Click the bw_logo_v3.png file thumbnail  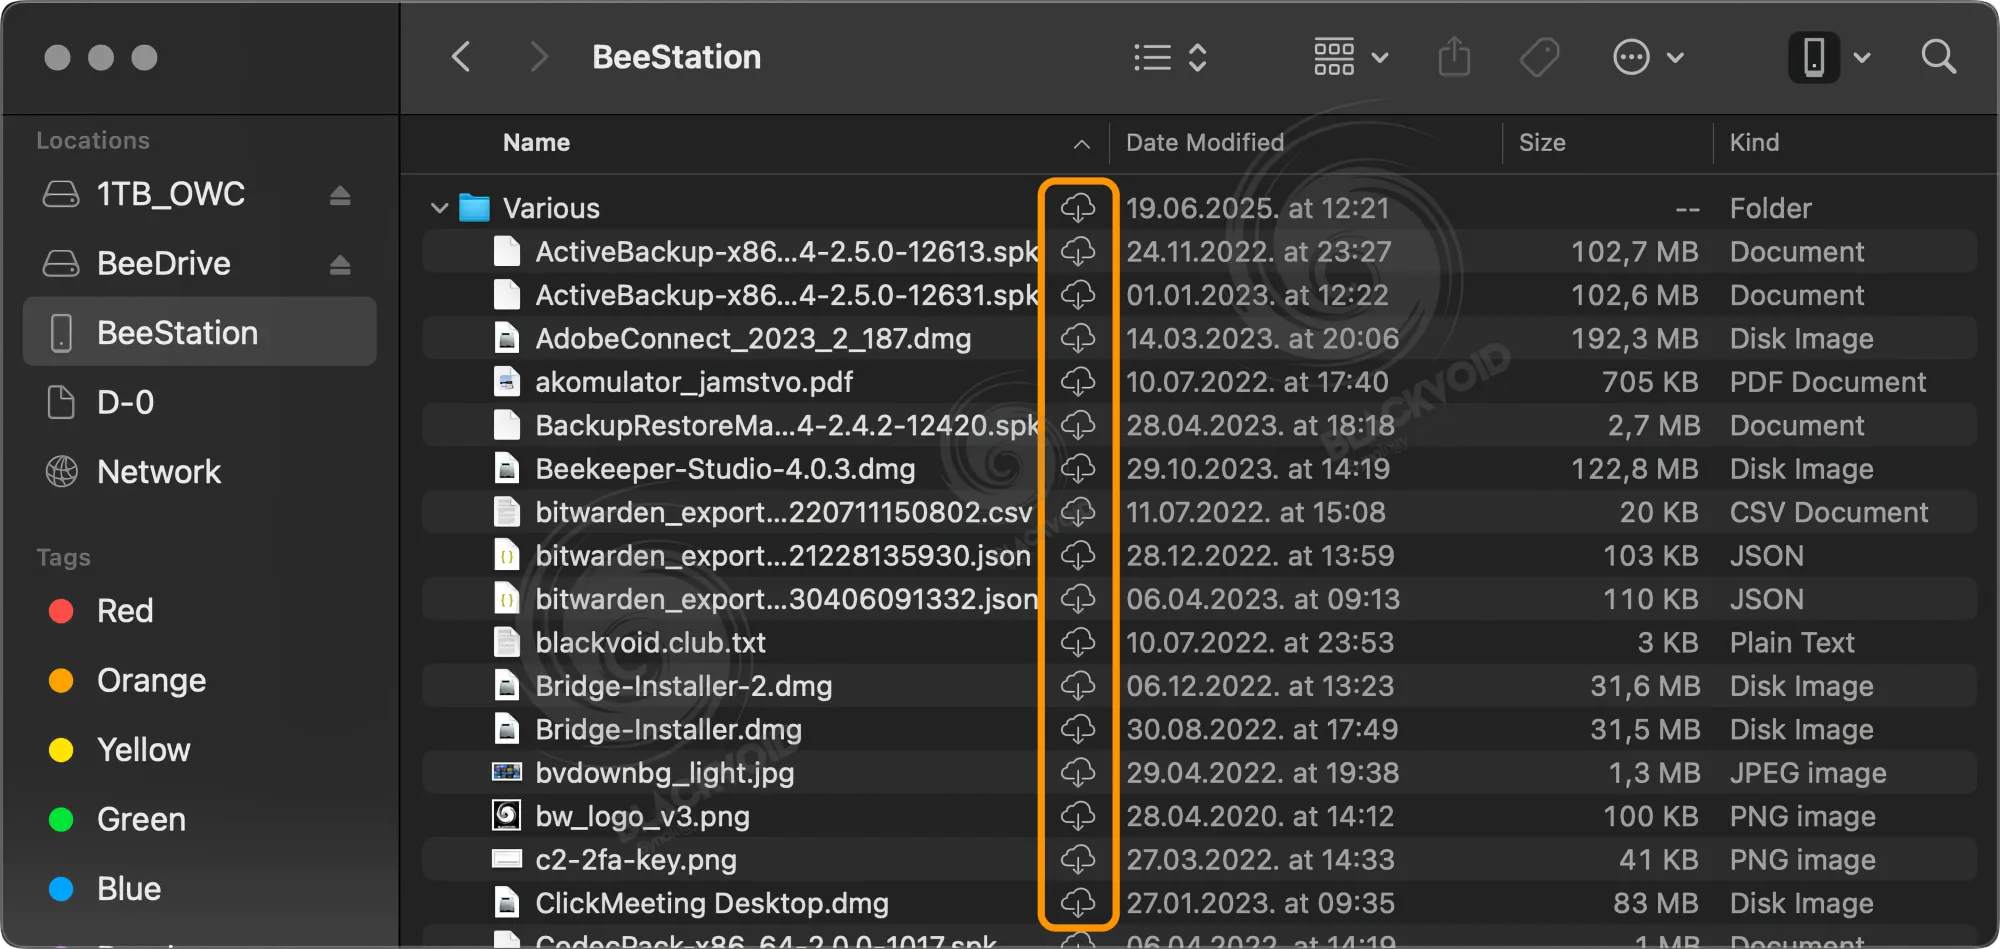(507, 816)
